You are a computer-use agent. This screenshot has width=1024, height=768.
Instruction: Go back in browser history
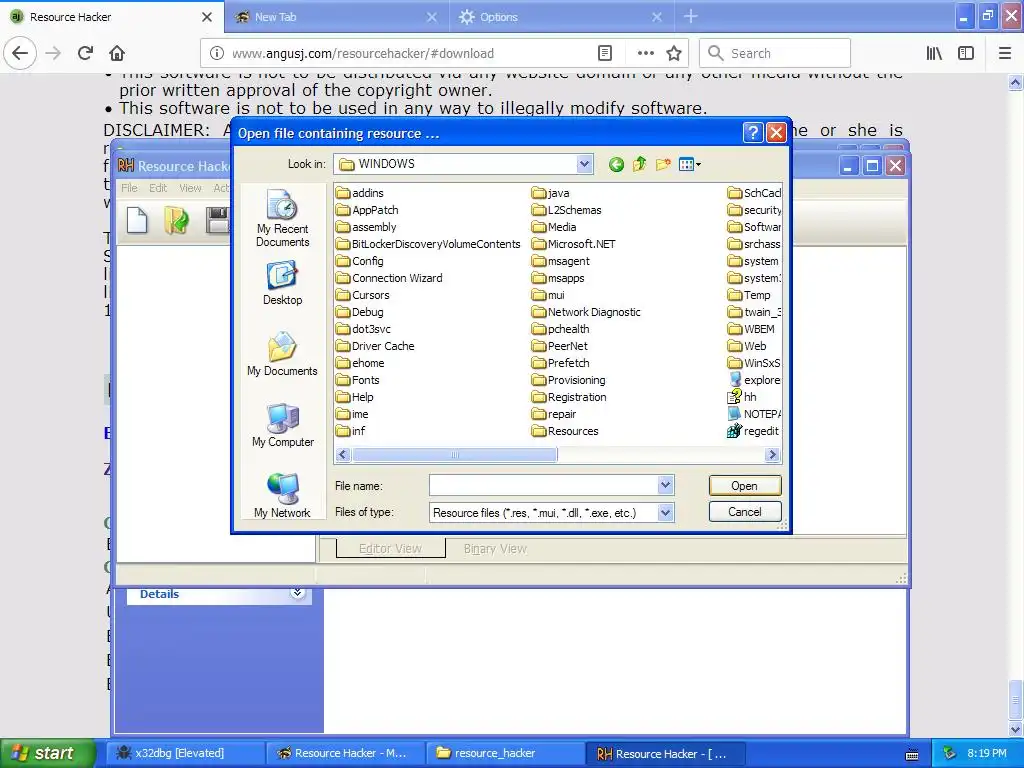coord(20,53)
